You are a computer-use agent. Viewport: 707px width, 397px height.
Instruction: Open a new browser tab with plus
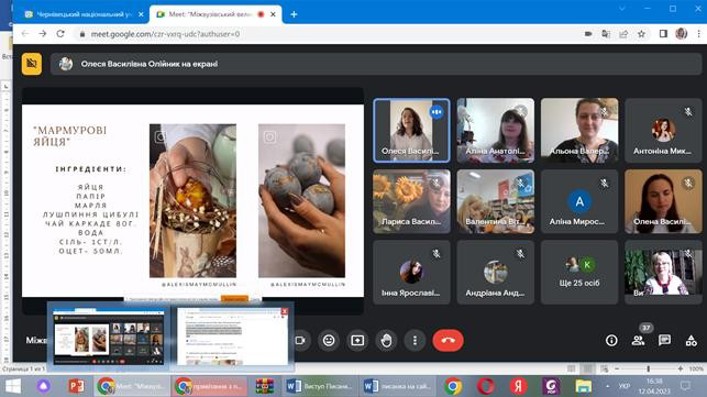pos(294,14)
